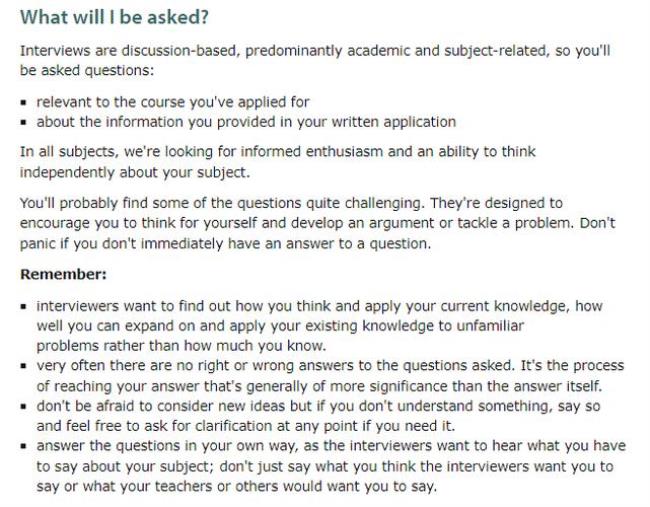Click the sentence 'In all subjects, we're looking'
Image resolution: width=650 pixels, height=507 pixels.
(278, 162)
